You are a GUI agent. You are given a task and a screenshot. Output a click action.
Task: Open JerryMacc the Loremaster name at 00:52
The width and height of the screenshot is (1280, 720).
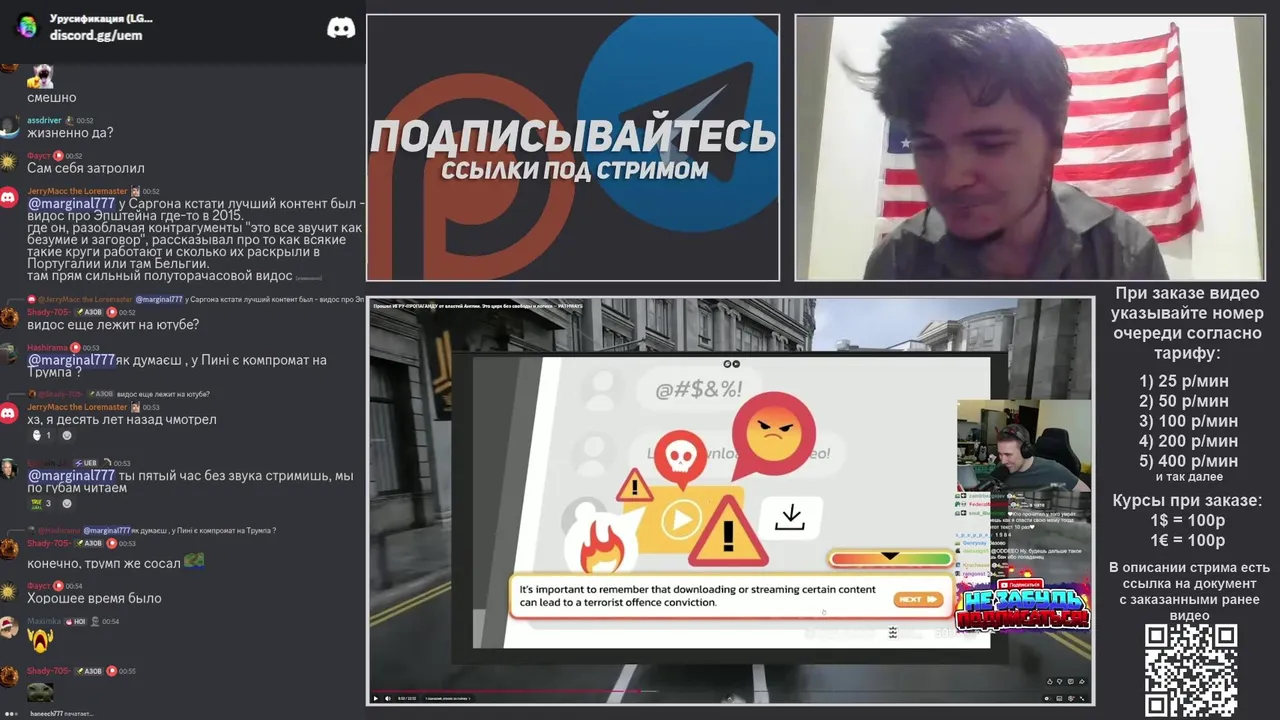pyautogui.click(x=77, y=191)
